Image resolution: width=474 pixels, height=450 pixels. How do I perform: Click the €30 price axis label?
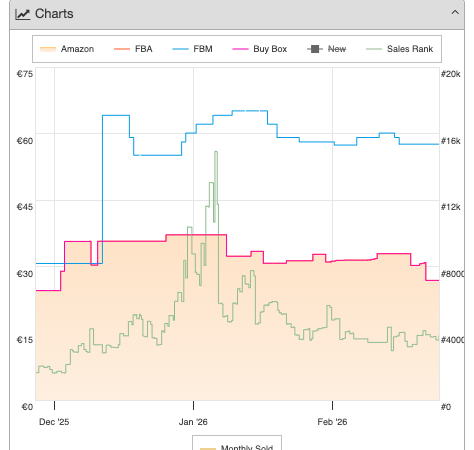[25, 274]
